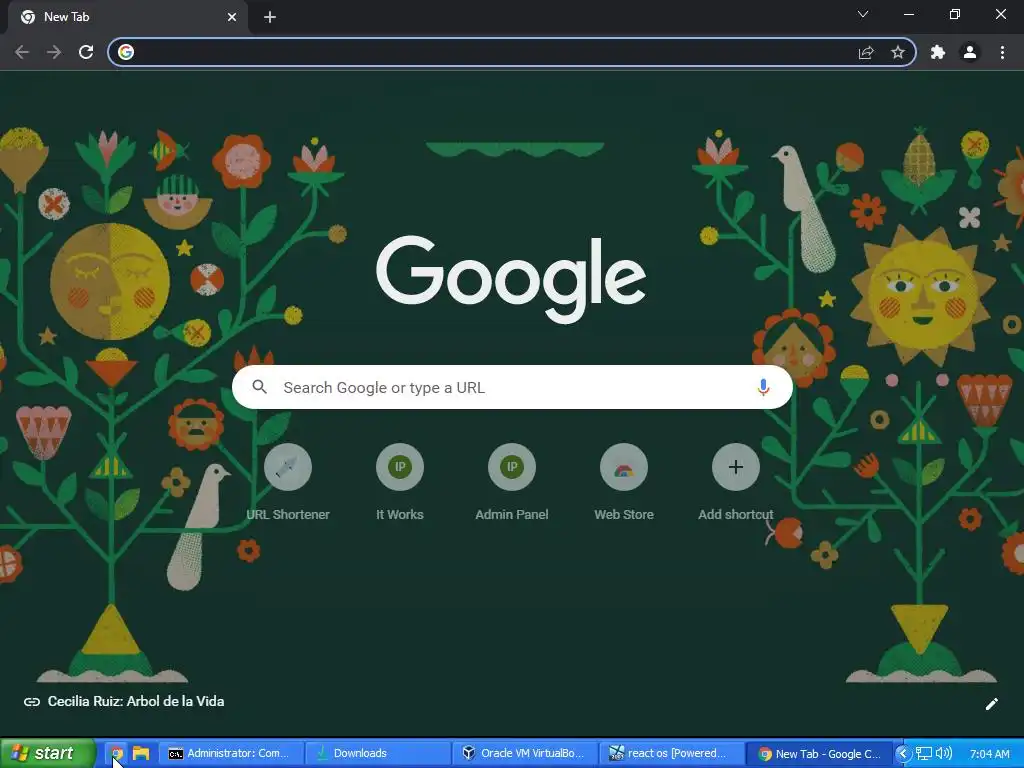1024x768 pixels.
Task: Share this page icon in address bar
Action: point(866,52)
